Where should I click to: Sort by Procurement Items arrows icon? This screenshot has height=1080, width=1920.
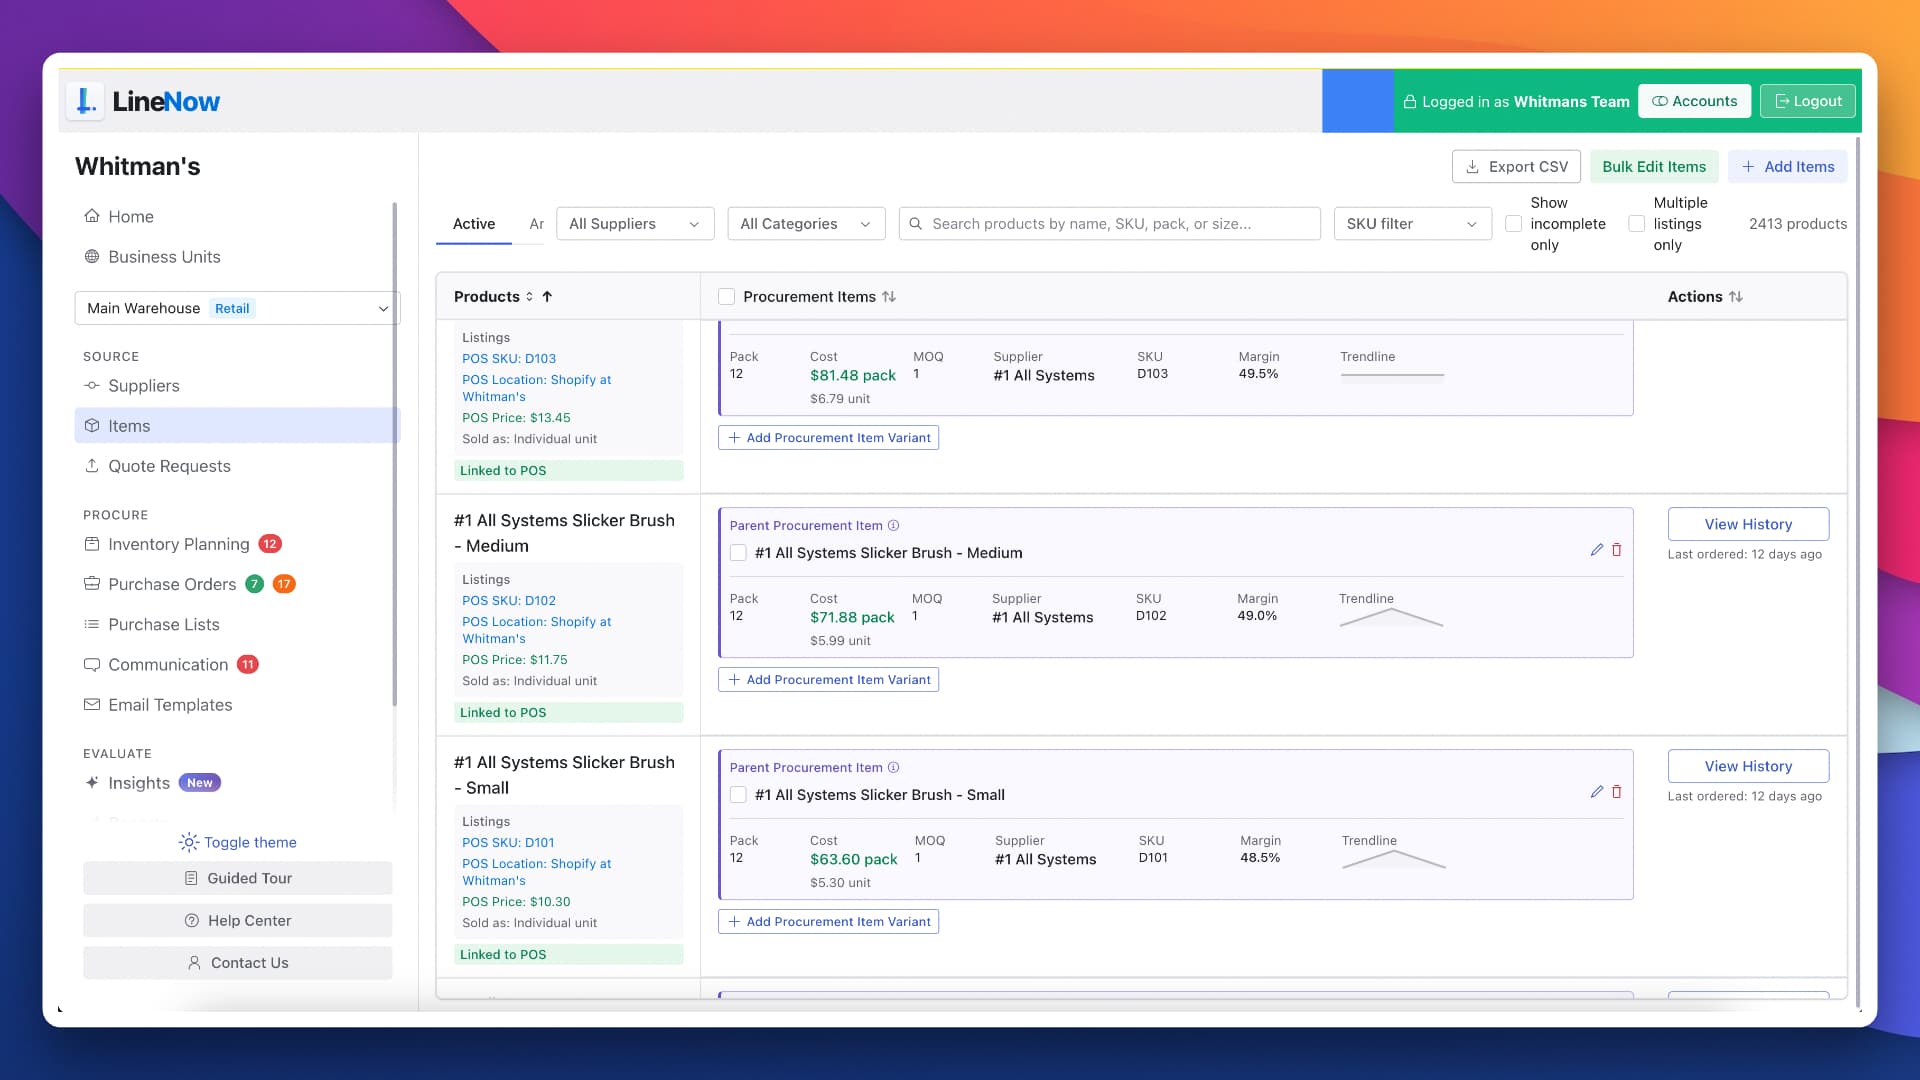[889, 297]
